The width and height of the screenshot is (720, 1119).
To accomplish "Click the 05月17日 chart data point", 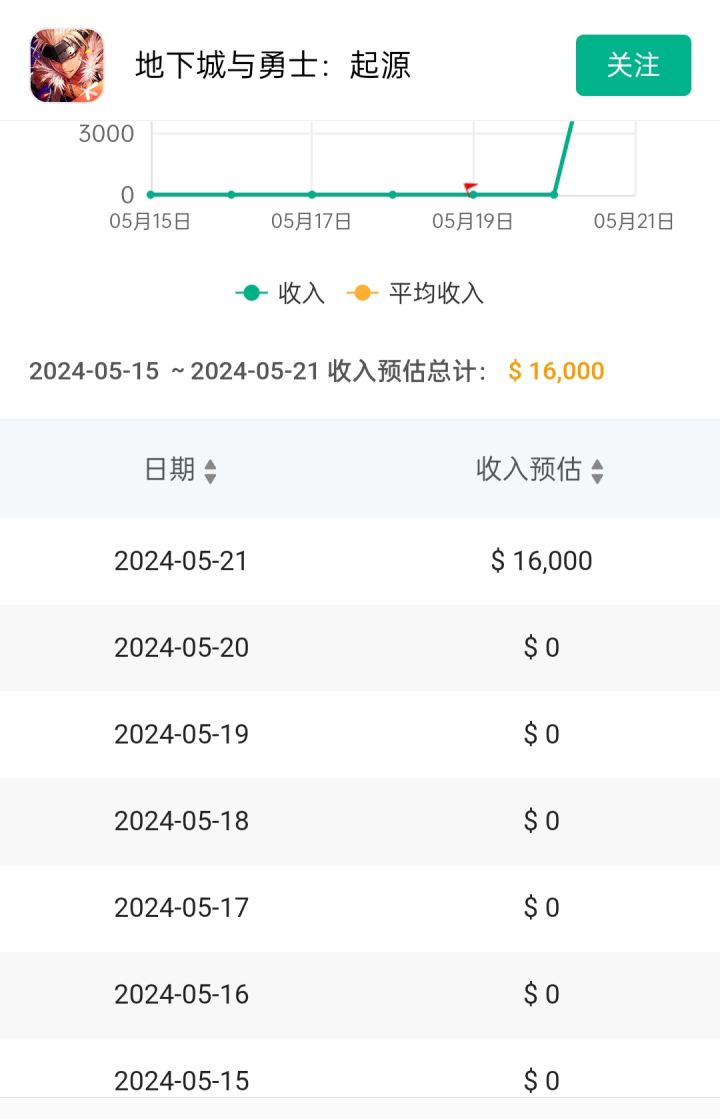I will tap(312, 194).
